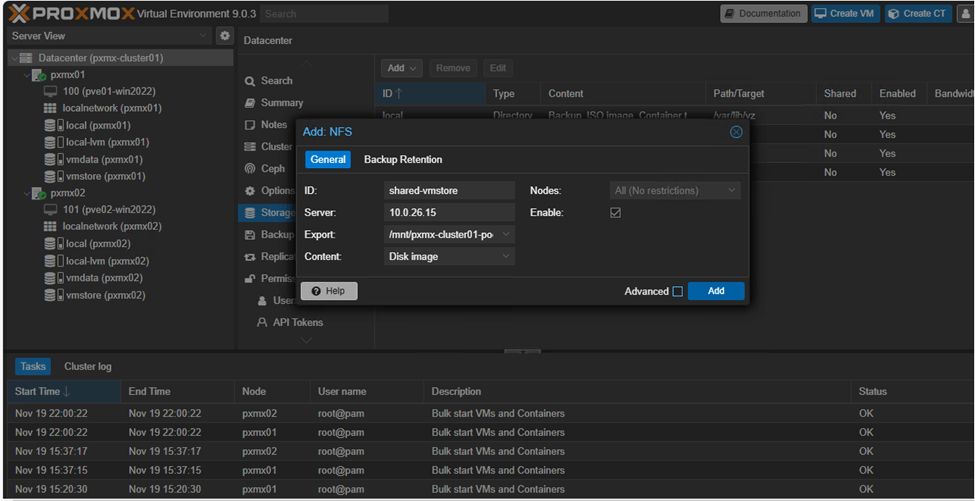The height and width of the screenshot is (501, 975).
Task: Click the Search magnifier icon in sidebar
Action: (249, 81)
